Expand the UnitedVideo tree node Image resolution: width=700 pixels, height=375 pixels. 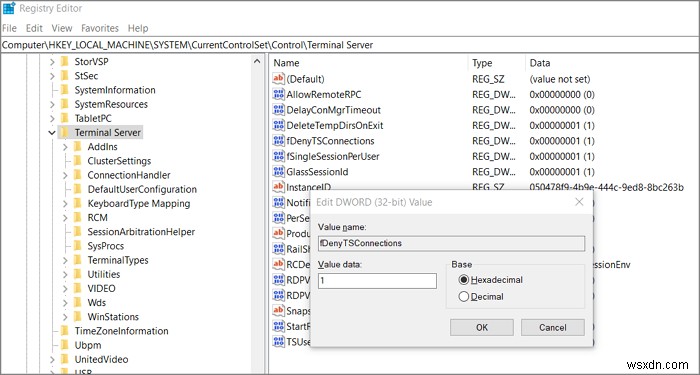tap(52, 359)
